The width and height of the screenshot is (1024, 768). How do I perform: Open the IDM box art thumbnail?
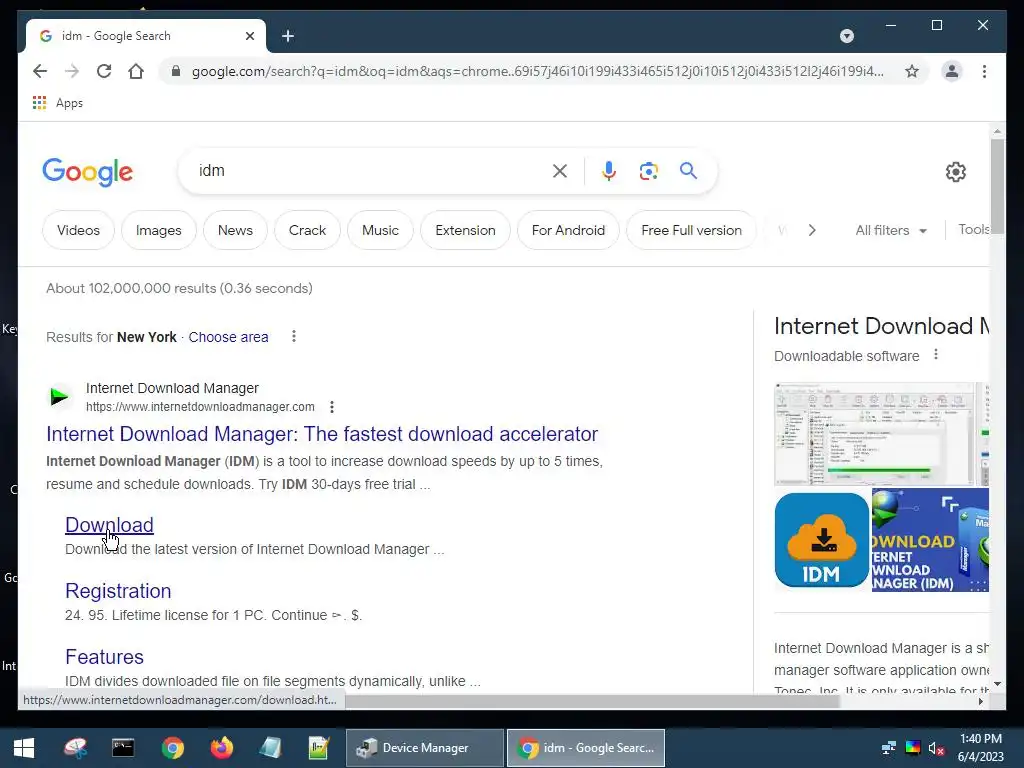[930, 540]
